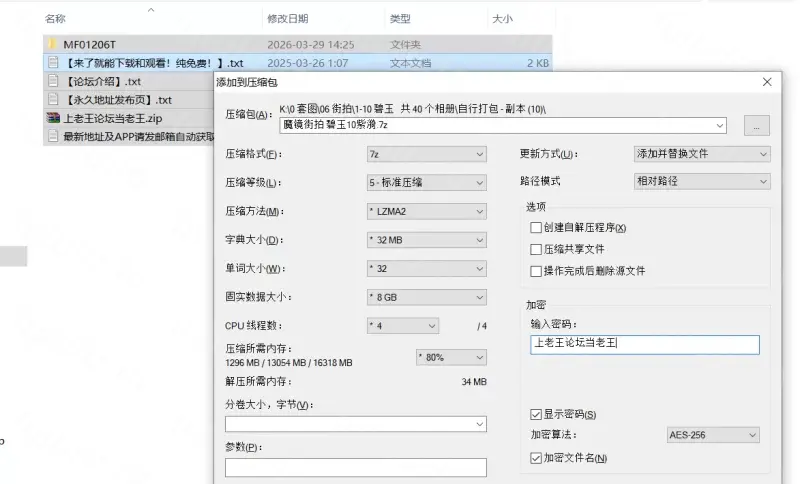The image size is (800, 484).
Task: Click the 输入密码 password field
Action: [x=644, y=344]
